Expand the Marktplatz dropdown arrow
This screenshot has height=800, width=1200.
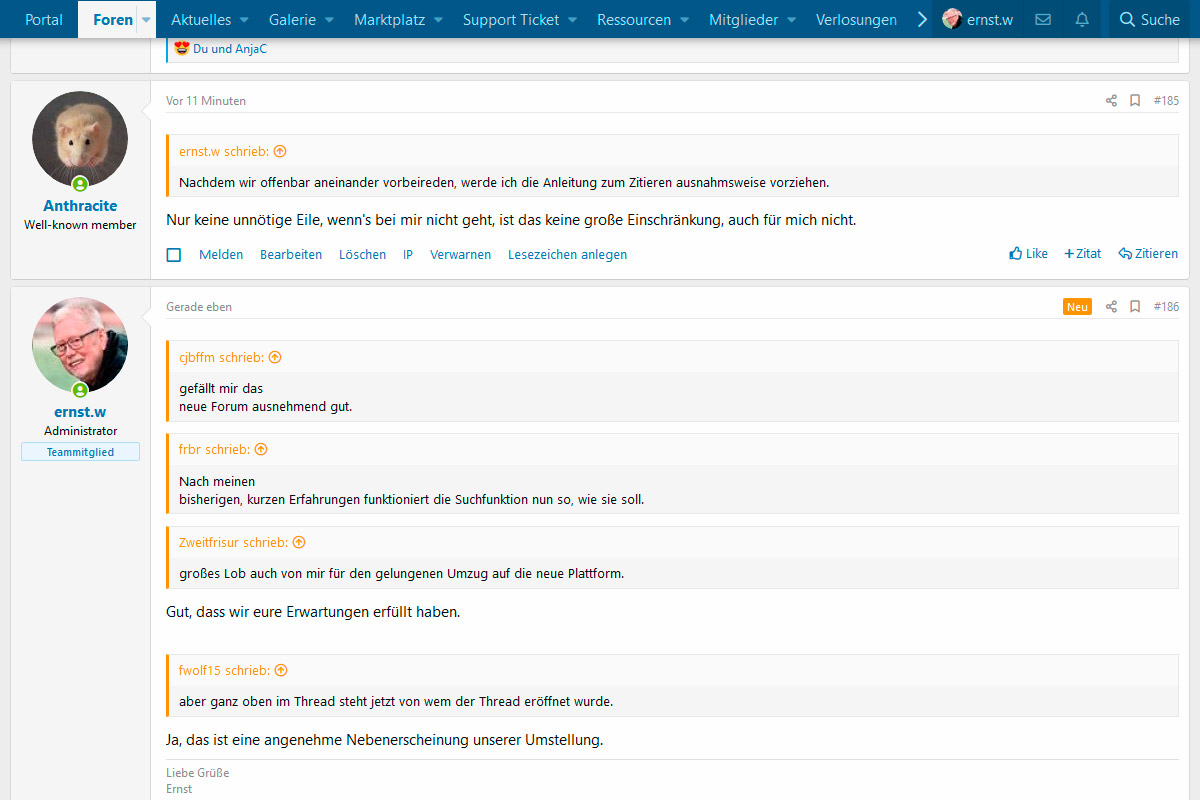pos(440,20)
